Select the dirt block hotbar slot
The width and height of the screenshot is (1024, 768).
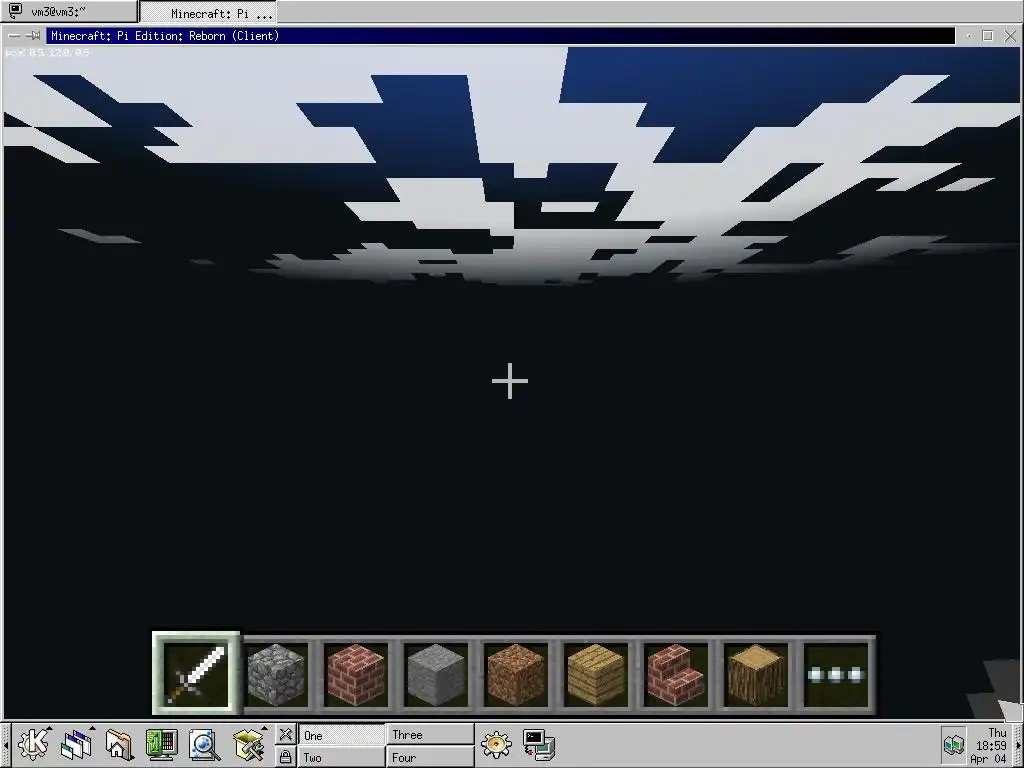pos(515,675)
